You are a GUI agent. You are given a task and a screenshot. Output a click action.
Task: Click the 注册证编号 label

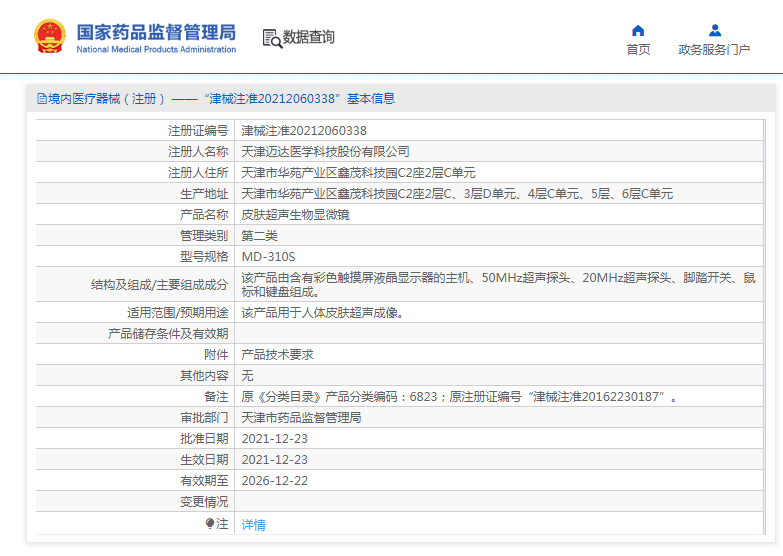pos(198,131)
